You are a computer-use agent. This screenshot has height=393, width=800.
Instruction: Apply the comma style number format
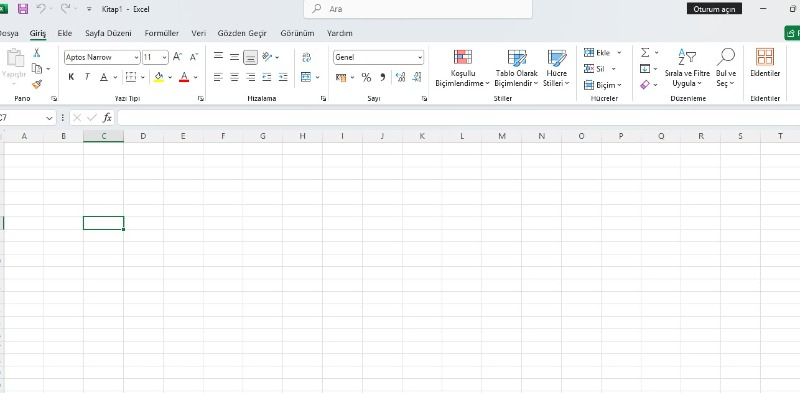pos(383,77)
